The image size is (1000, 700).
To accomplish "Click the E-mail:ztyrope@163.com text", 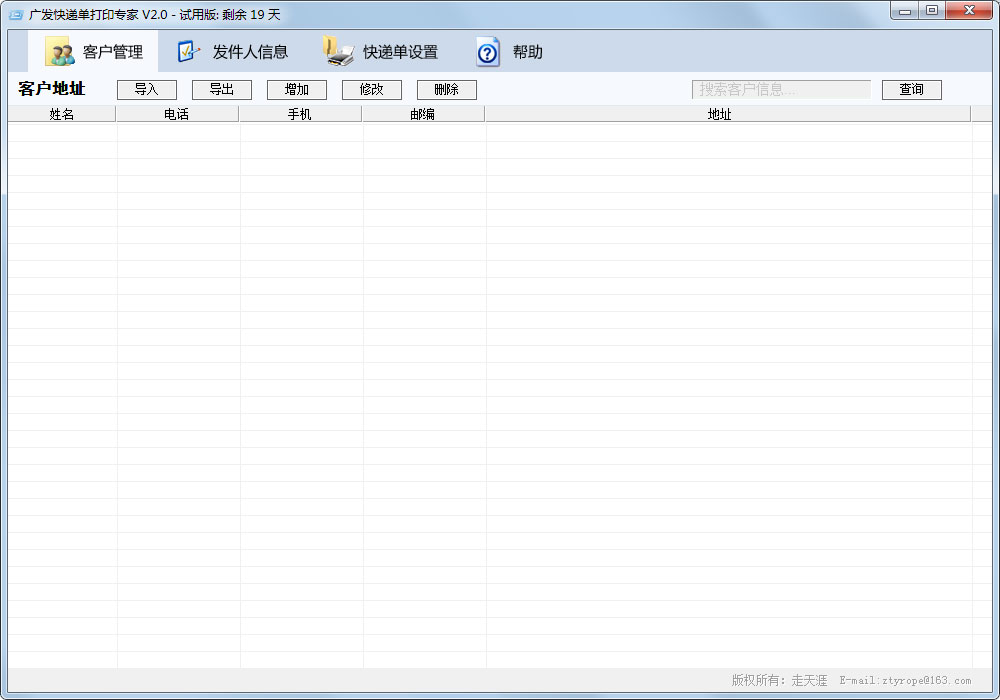I will [x=905, y=680].
